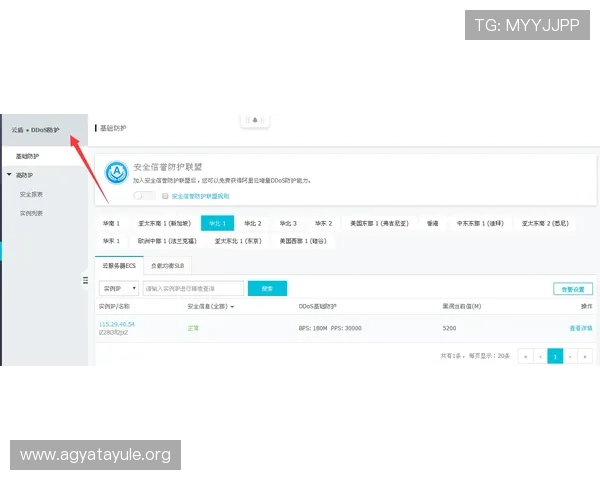Expand the 安全信息(全部) column filter
The image size is (600, 480).
coord(210,306)
